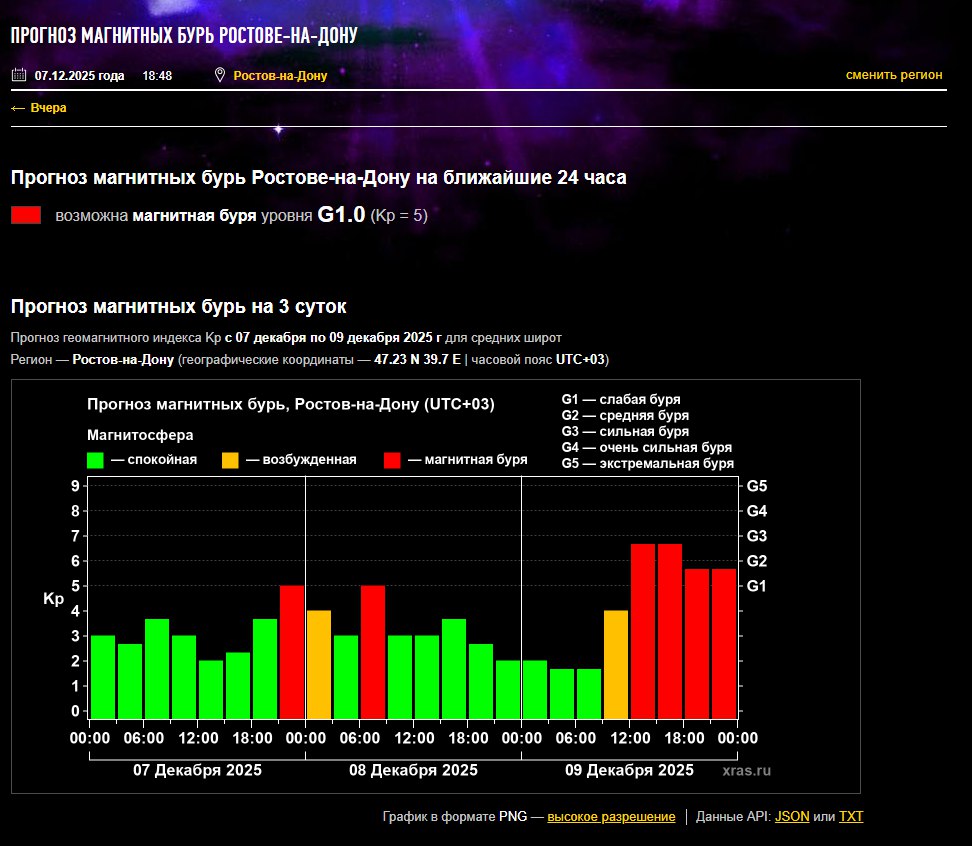Click the yellow bar on 09 December
Image resolution: width=972 pixels, height=846 pixels.
pyautogui.click(x=616, y=663)
